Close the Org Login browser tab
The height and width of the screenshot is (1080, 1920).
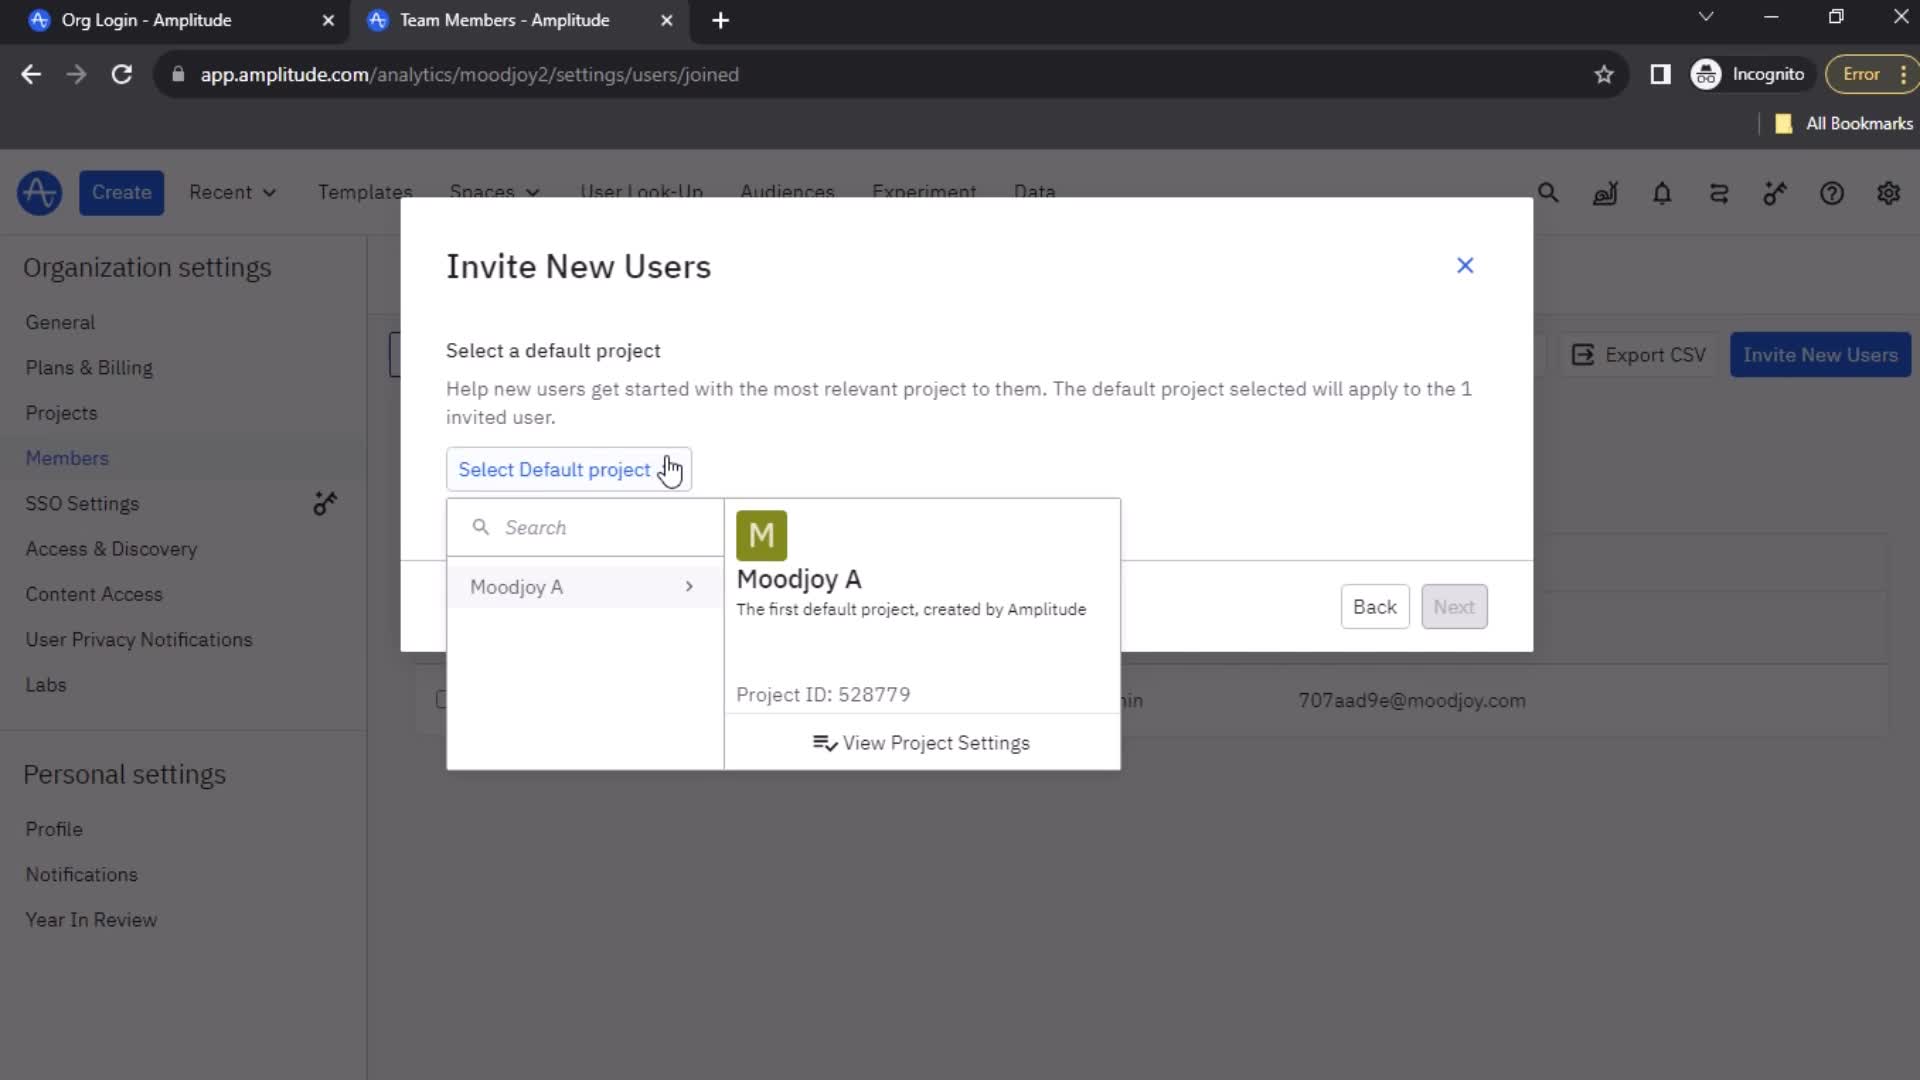pos(328,20)
